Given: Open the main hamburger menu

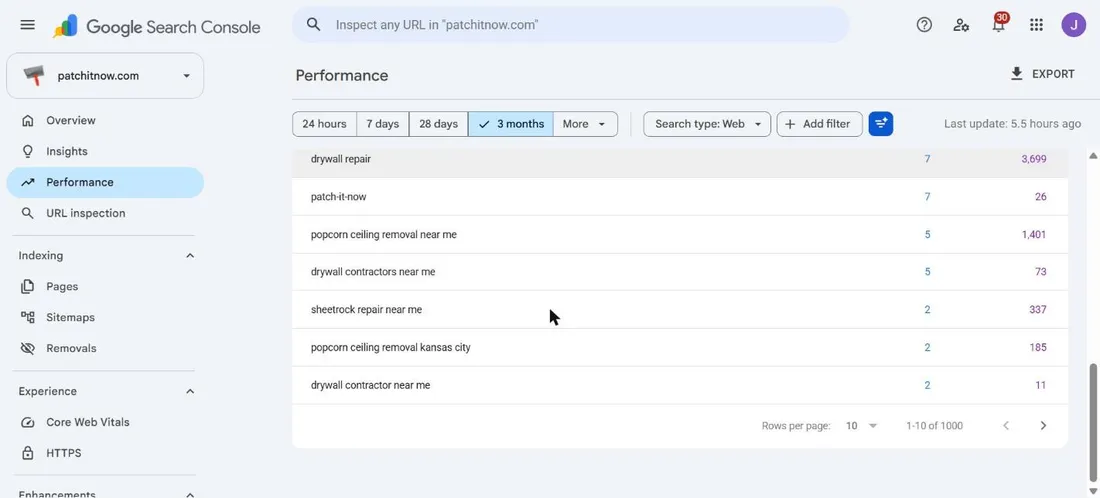Looking at the screenshot, I should (27, 25).
